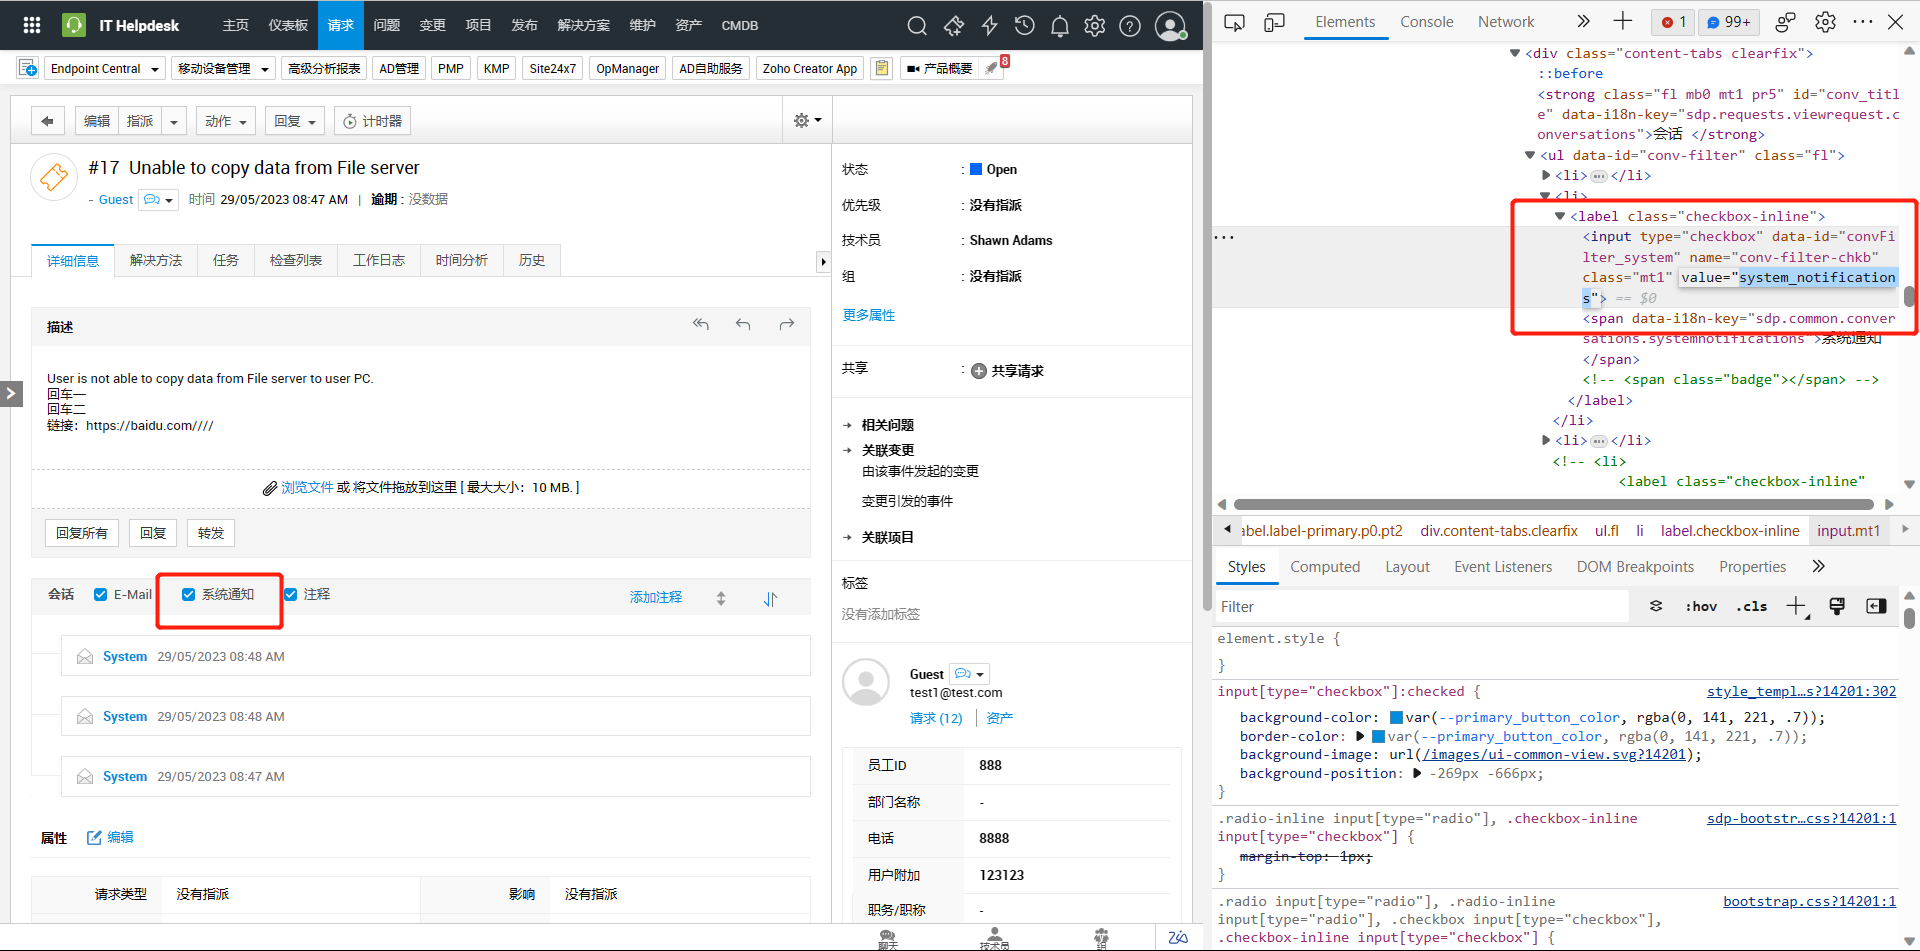
Task: Open the recent history clock icon
Action: click(x=1024, y=26)
